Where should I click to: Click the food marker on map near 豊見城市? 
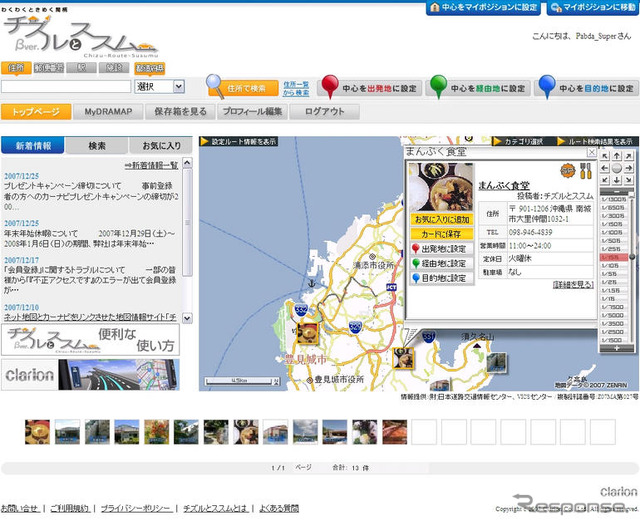(x=307, y=333)
